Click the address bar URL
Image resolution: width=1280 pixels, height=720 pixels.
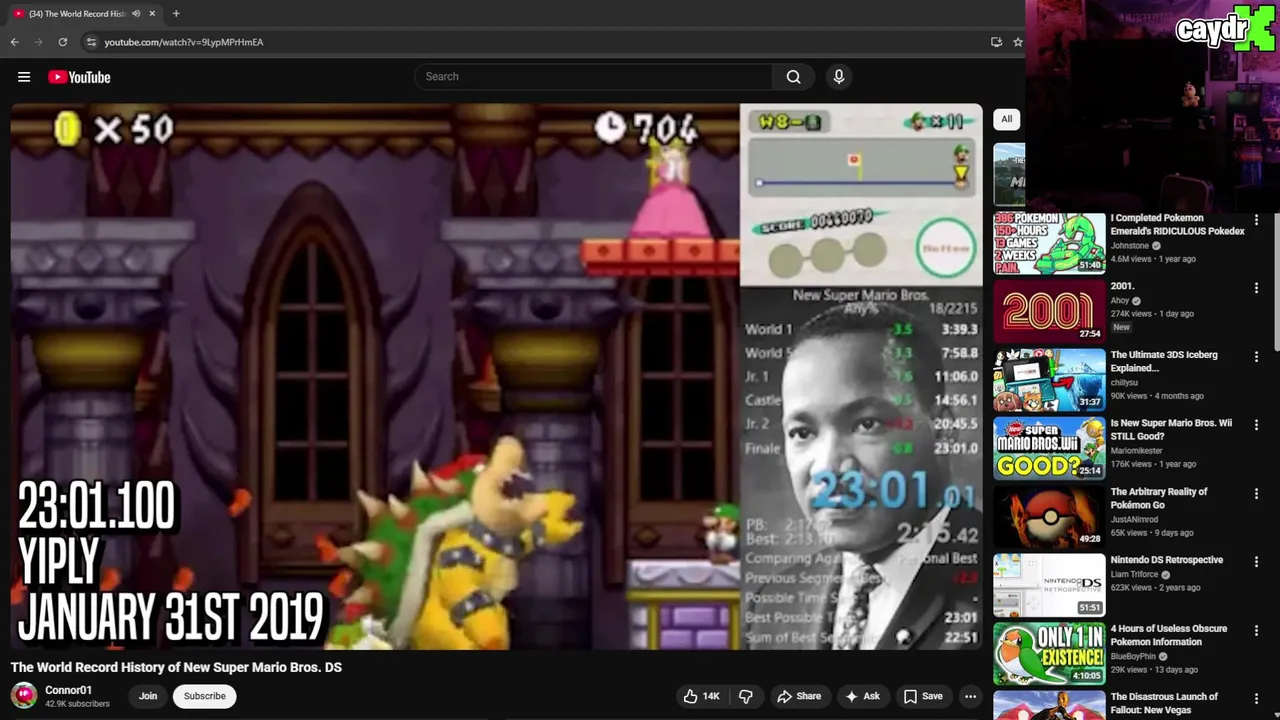(x=184, y=42)
